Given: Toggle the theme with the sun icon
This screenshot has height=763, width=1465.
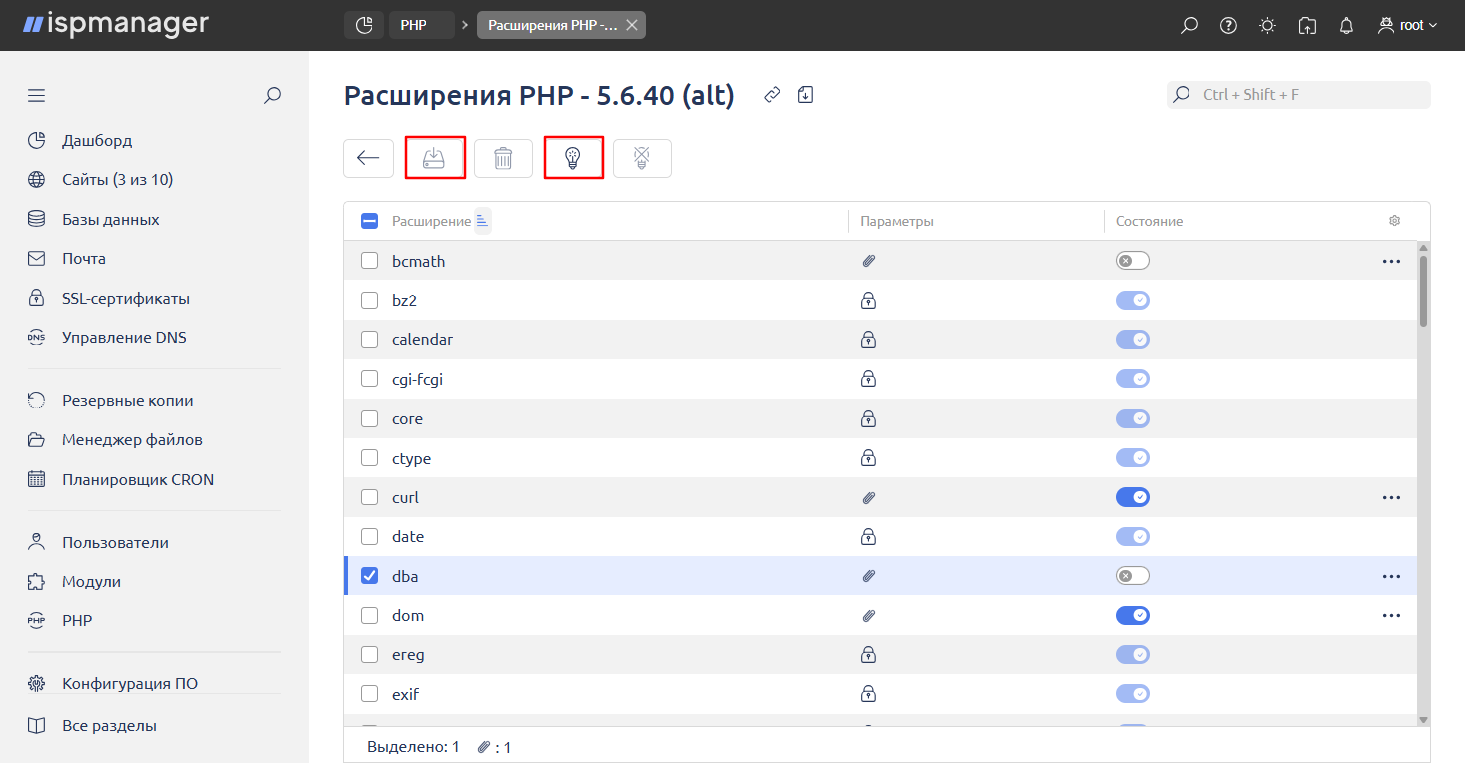Looking at the screenshot, I should pos(1267,25).
